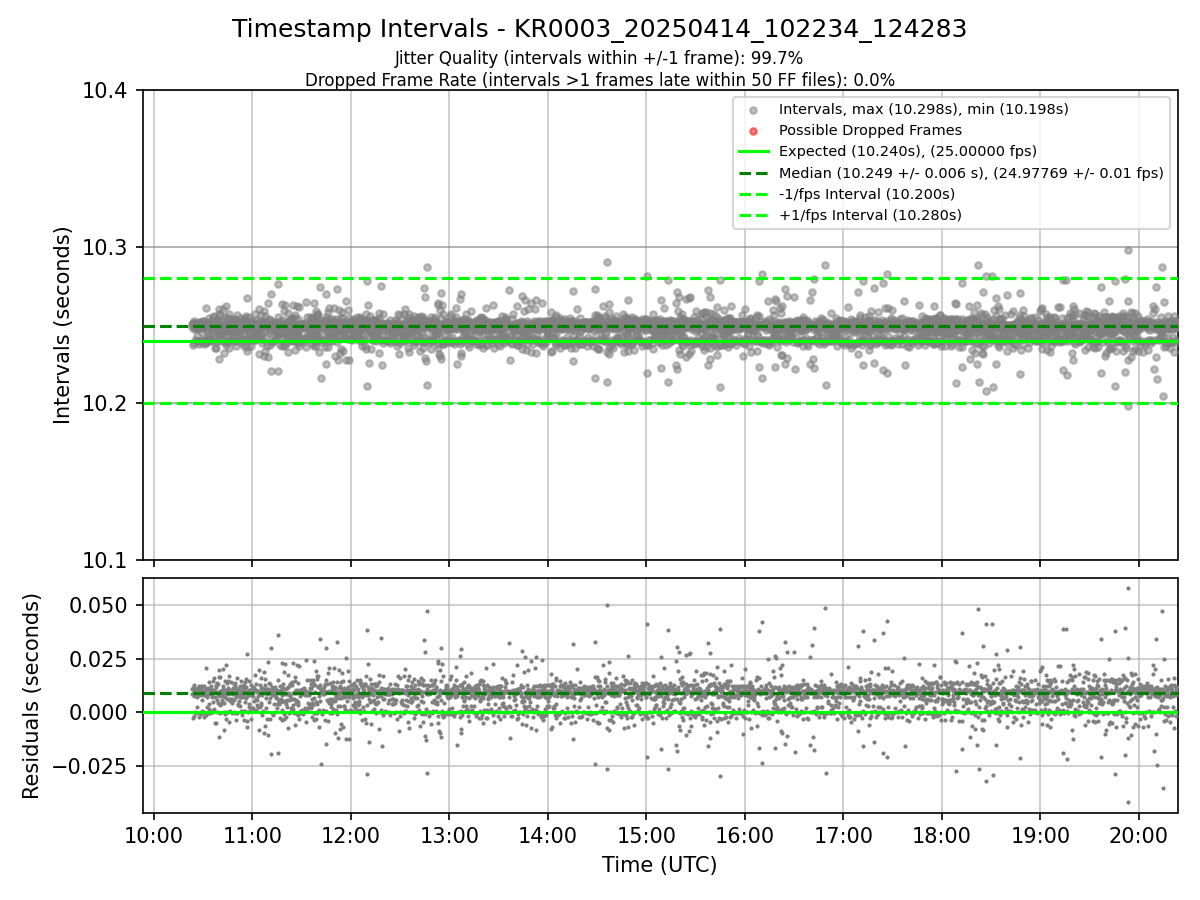Click the x-axis tick label '20:00'
This screenshot has width=1200, height=900.
click(x=1138, y=835)
